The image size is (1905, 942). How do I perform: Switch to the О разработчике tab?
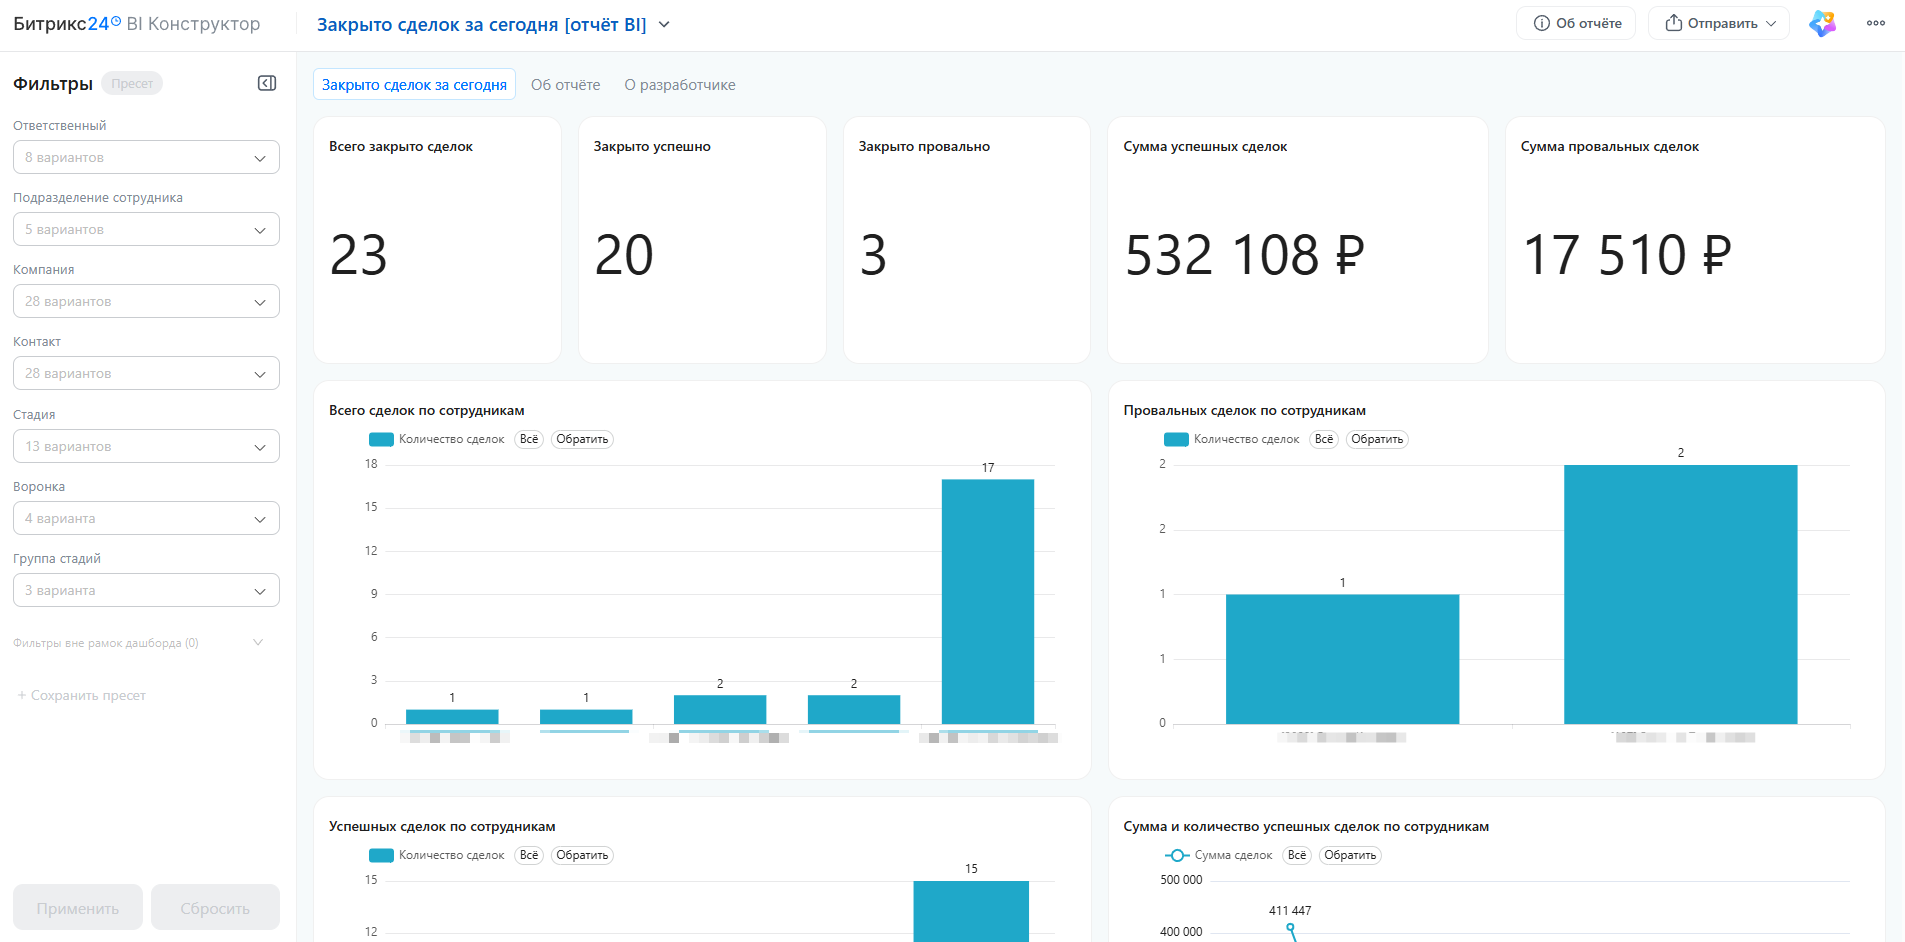[x=680, y=85]
